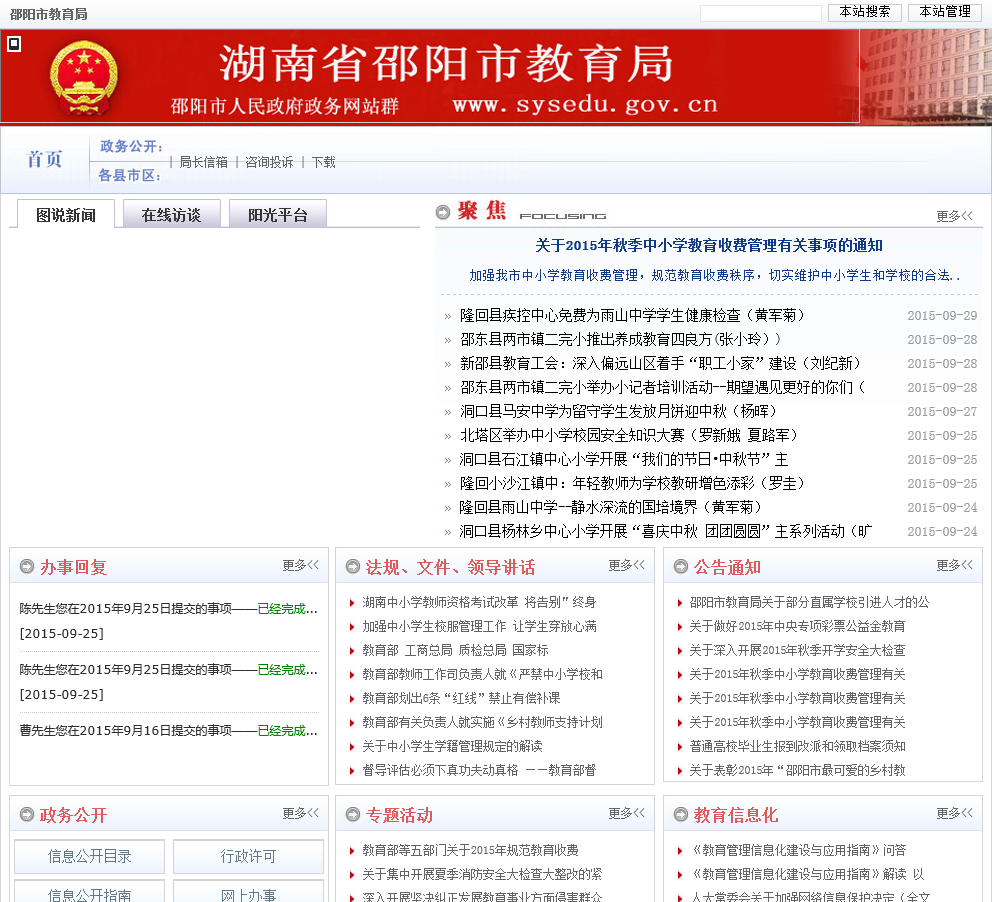Open 局长信箱 link
992x902 pixels.
(x=203, y=162)
